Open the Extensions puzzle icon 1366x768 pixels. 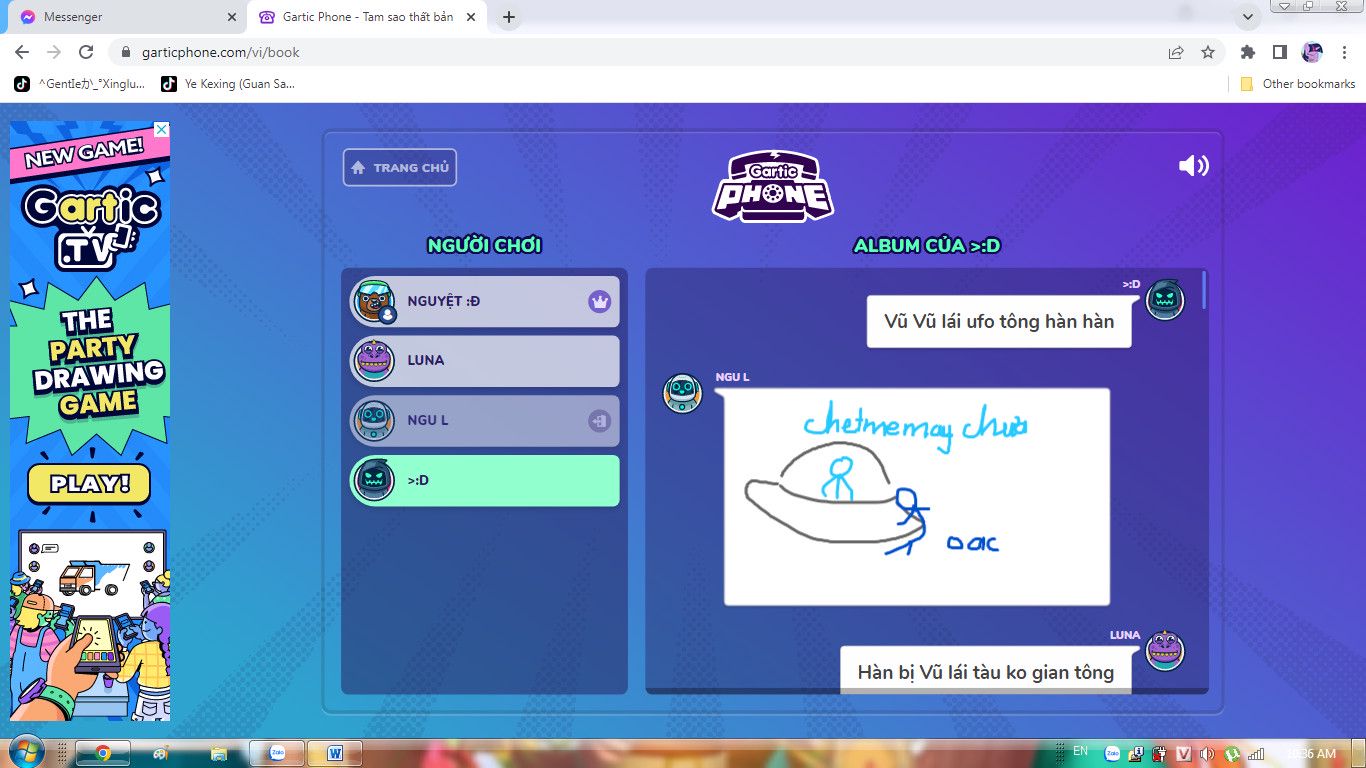point(1247,52)
